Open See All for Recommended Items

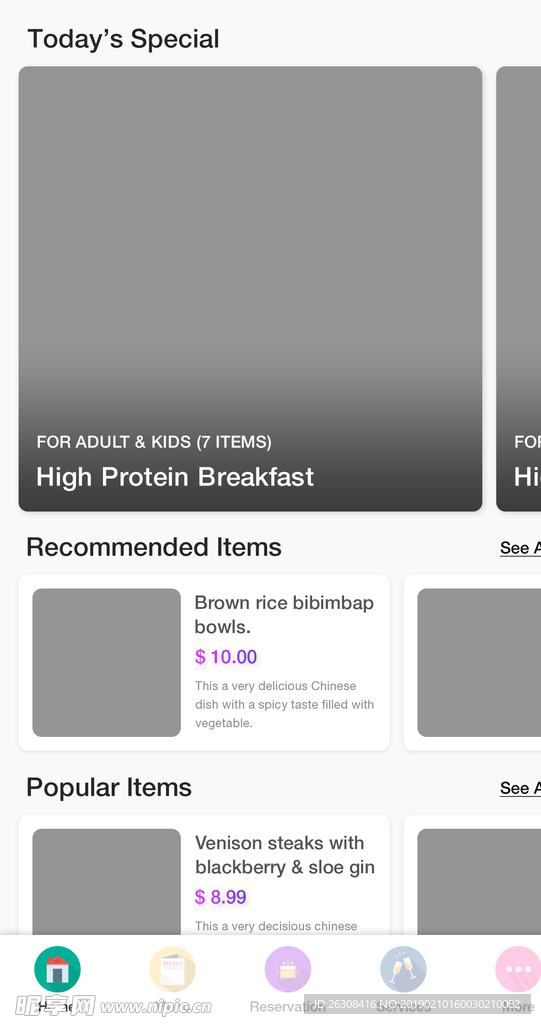click(520, 548)
